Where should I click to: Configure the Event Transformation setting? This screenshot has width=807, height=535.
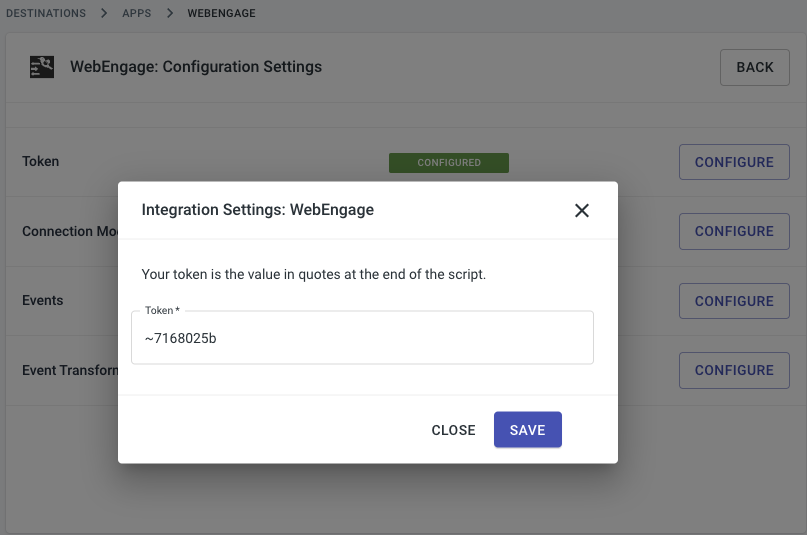[x=734, y=370]
